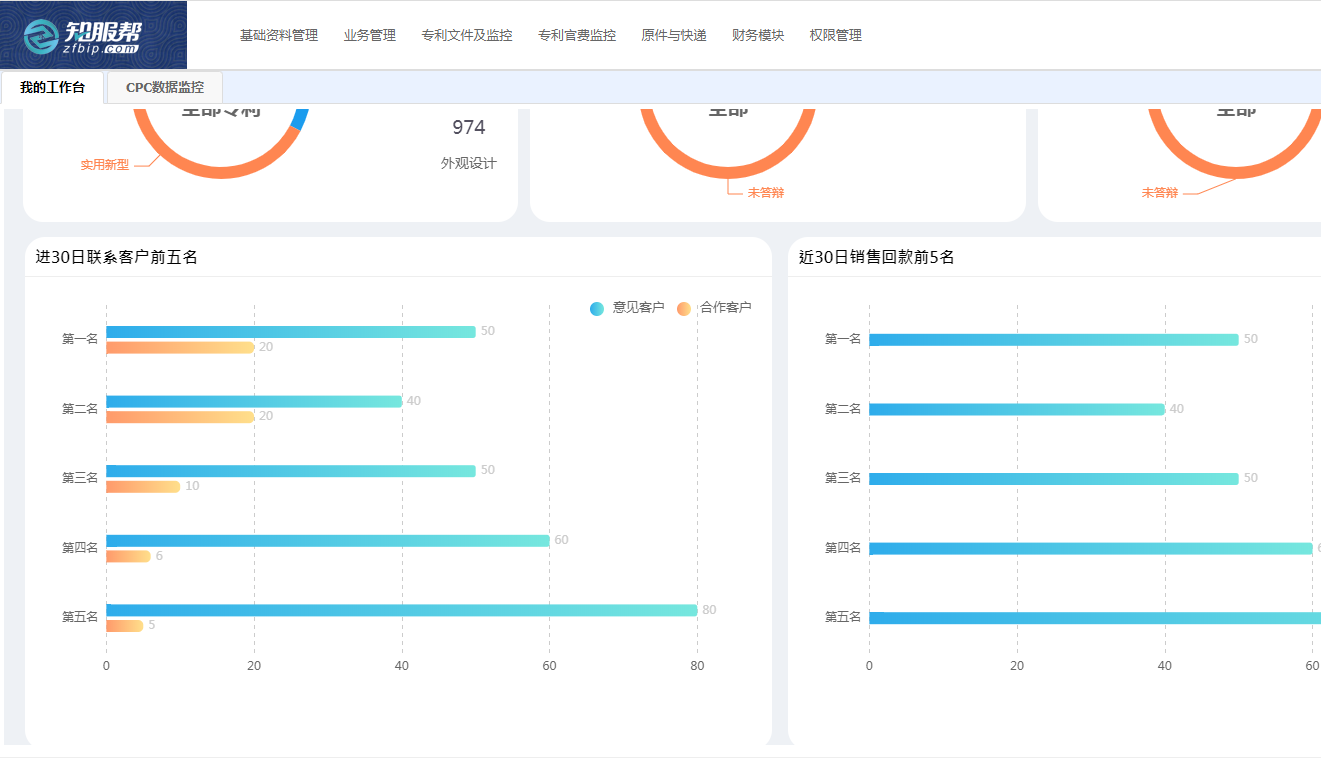Click the 外观设计 count 974
1321x759 pixels.
click(x=468, y=128)
